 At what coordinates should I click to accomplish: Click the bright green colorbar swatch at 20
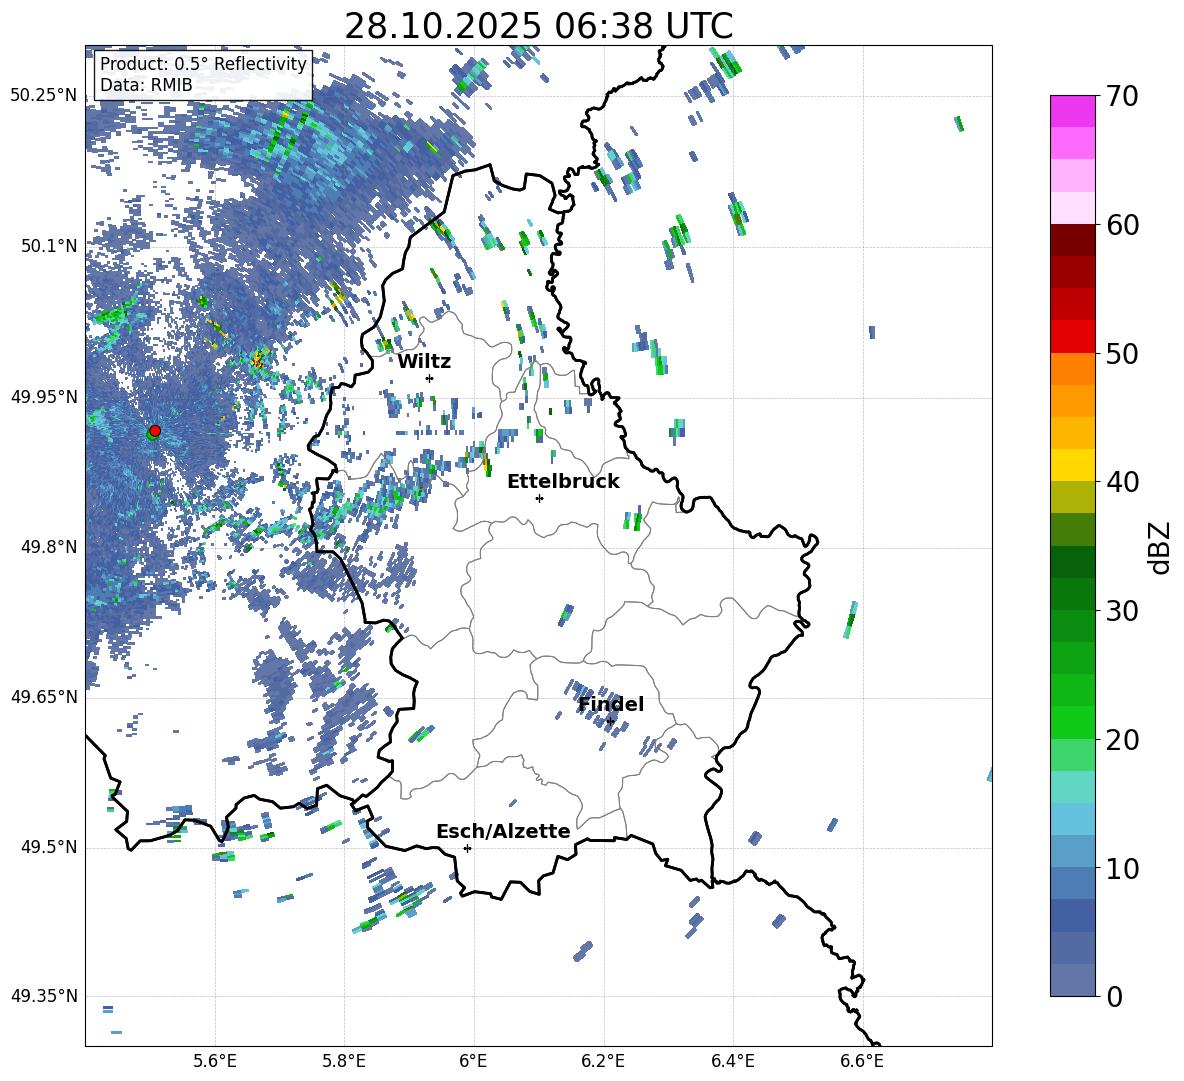pos(1073,723)
